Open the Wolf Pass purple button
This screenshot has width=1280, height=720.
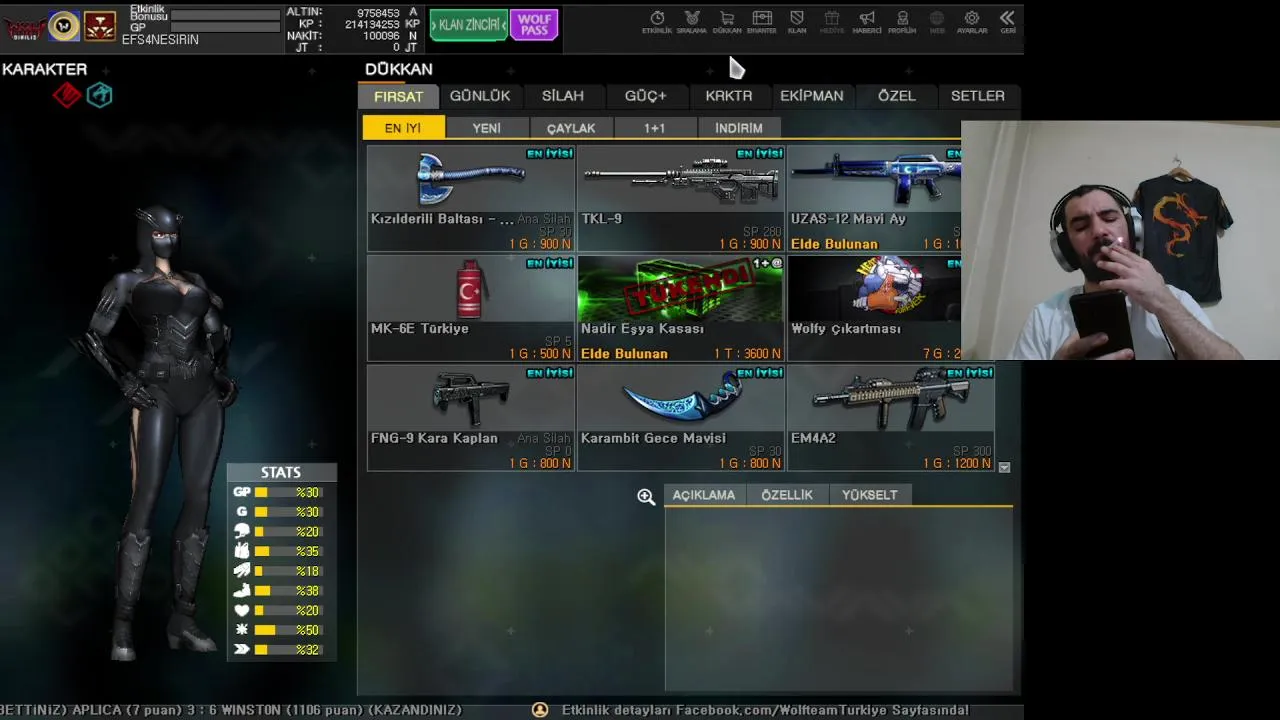click(x=534, y=25)
